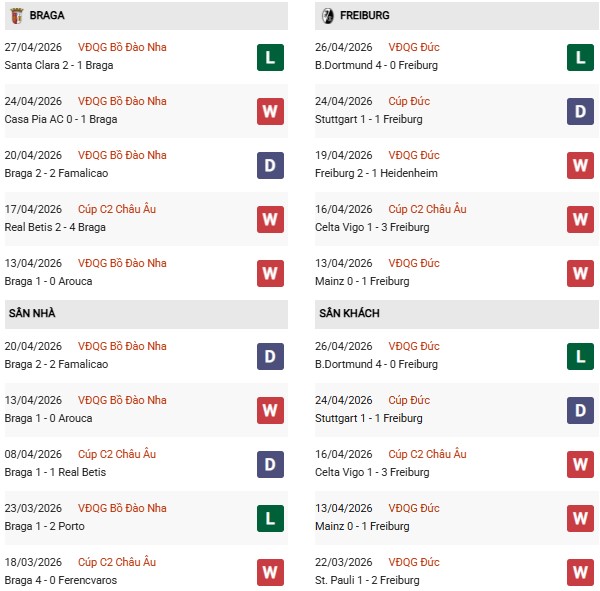
Task: Click the green L badge for Santa Clara match
Action: [270, 57]
